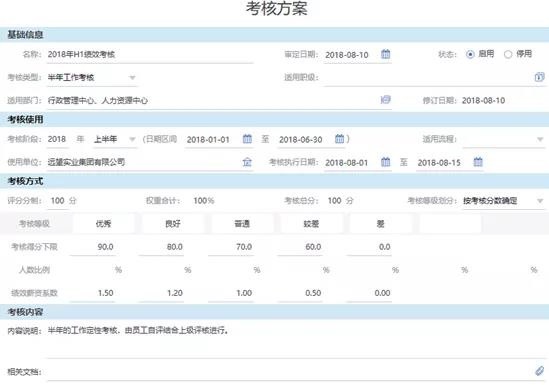Click the 良好 grade cell
This screenshot has height=385, width=549.
[173, 224]
